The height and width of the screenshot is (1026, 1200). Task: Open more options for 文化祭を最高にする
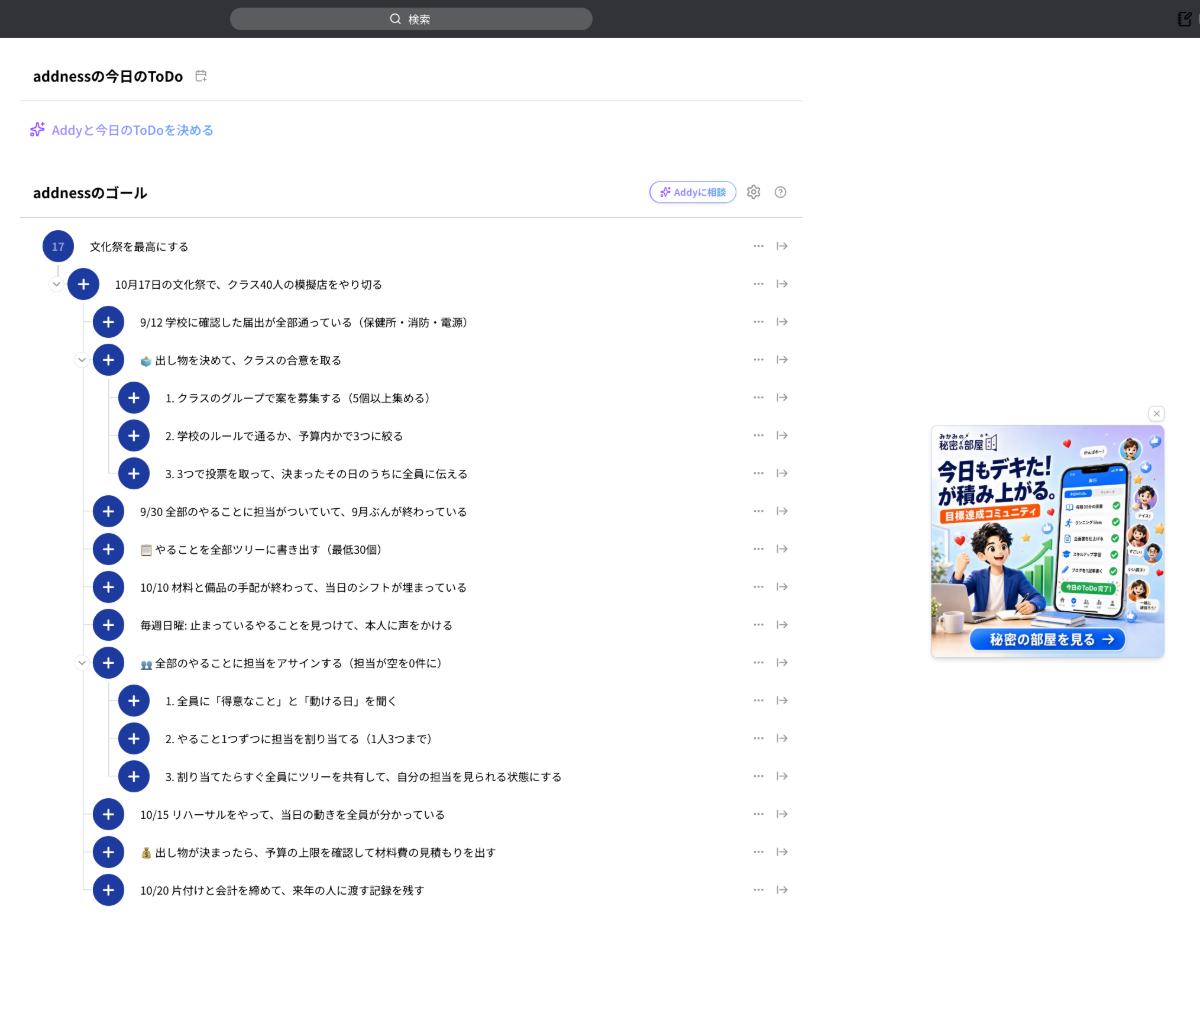[758, 246]
